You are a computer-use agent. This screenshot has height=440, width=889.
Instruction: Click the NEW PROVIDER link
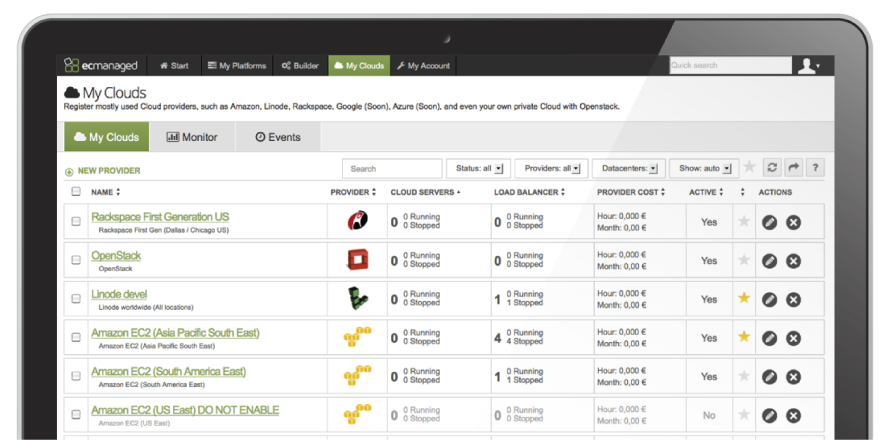pos(103,171)
